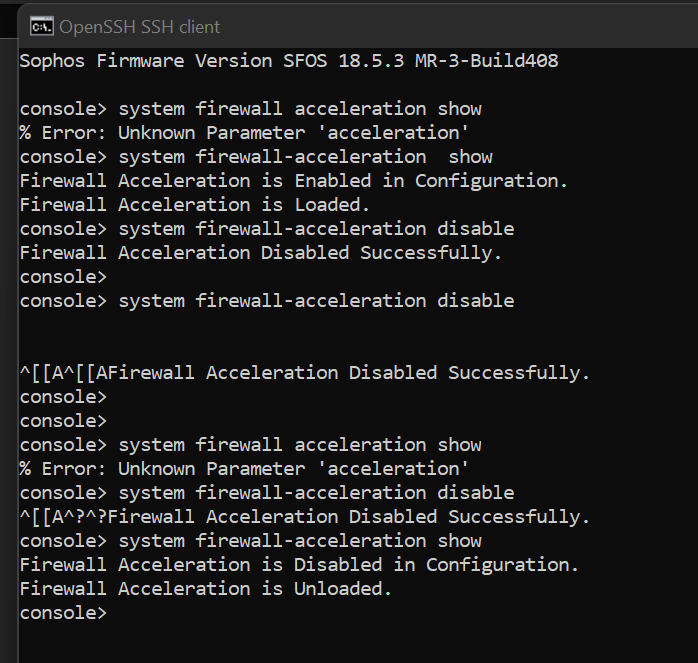The image size is (698, 663).
Task: Click the topmost "system firewall acceleration show" command
Action: 299,108
